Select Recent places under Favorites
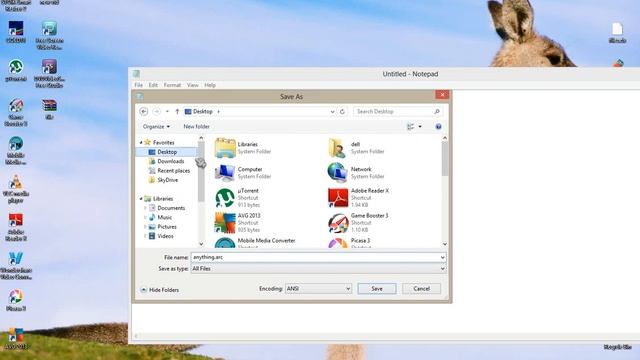This screenshot has width=640, height=360. pos(173,171)
